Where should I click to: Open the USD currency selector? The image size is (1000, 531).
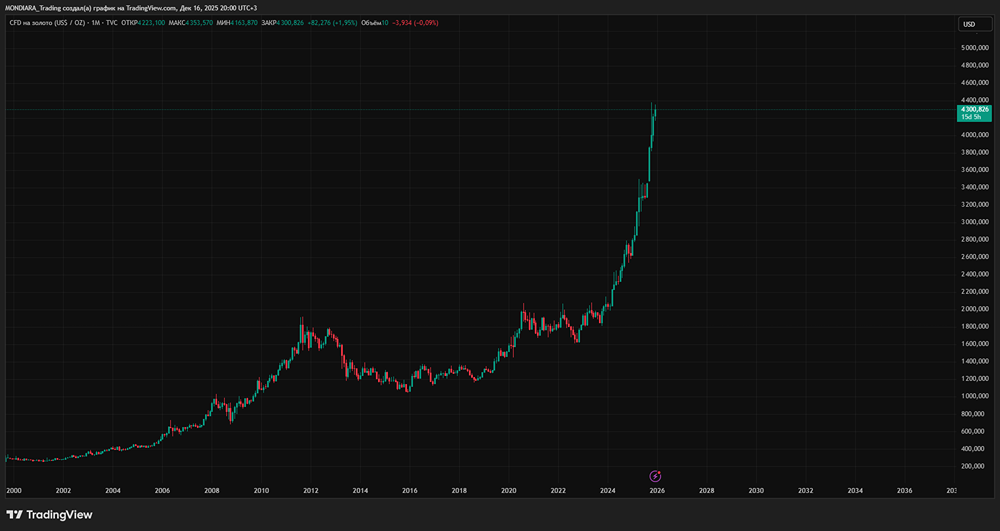click(x=976, y=24)
